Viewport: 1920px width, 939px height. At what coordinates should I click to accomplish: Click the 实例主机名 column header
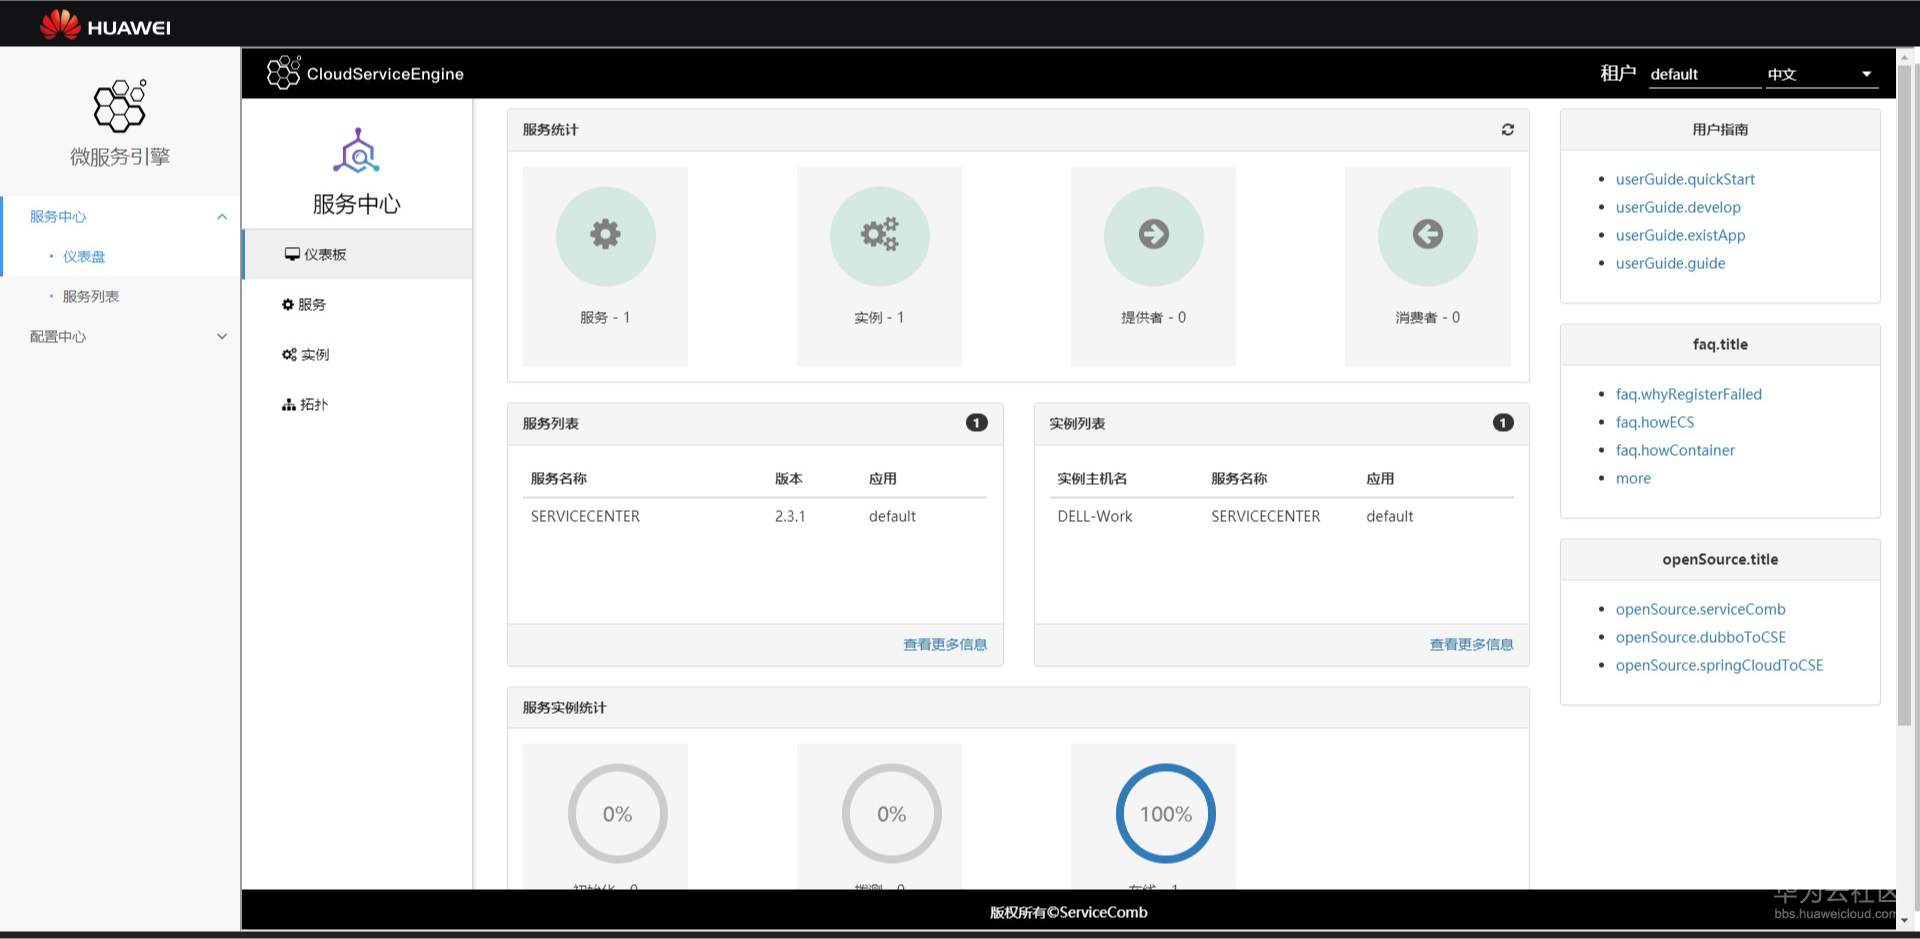click(1092, 479)
